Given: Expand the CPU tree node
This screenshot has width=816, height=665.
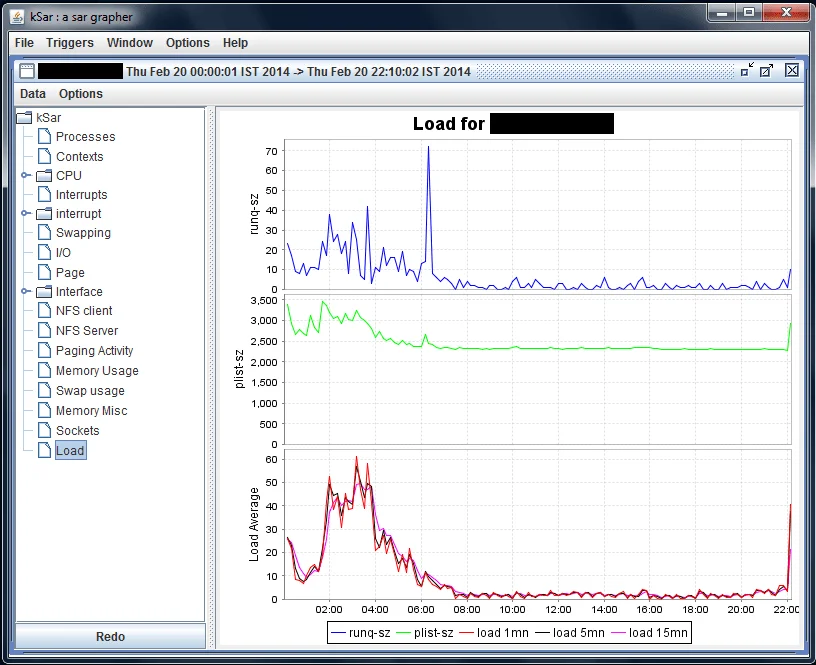Looking at the screenshot, I should (26, 176).
